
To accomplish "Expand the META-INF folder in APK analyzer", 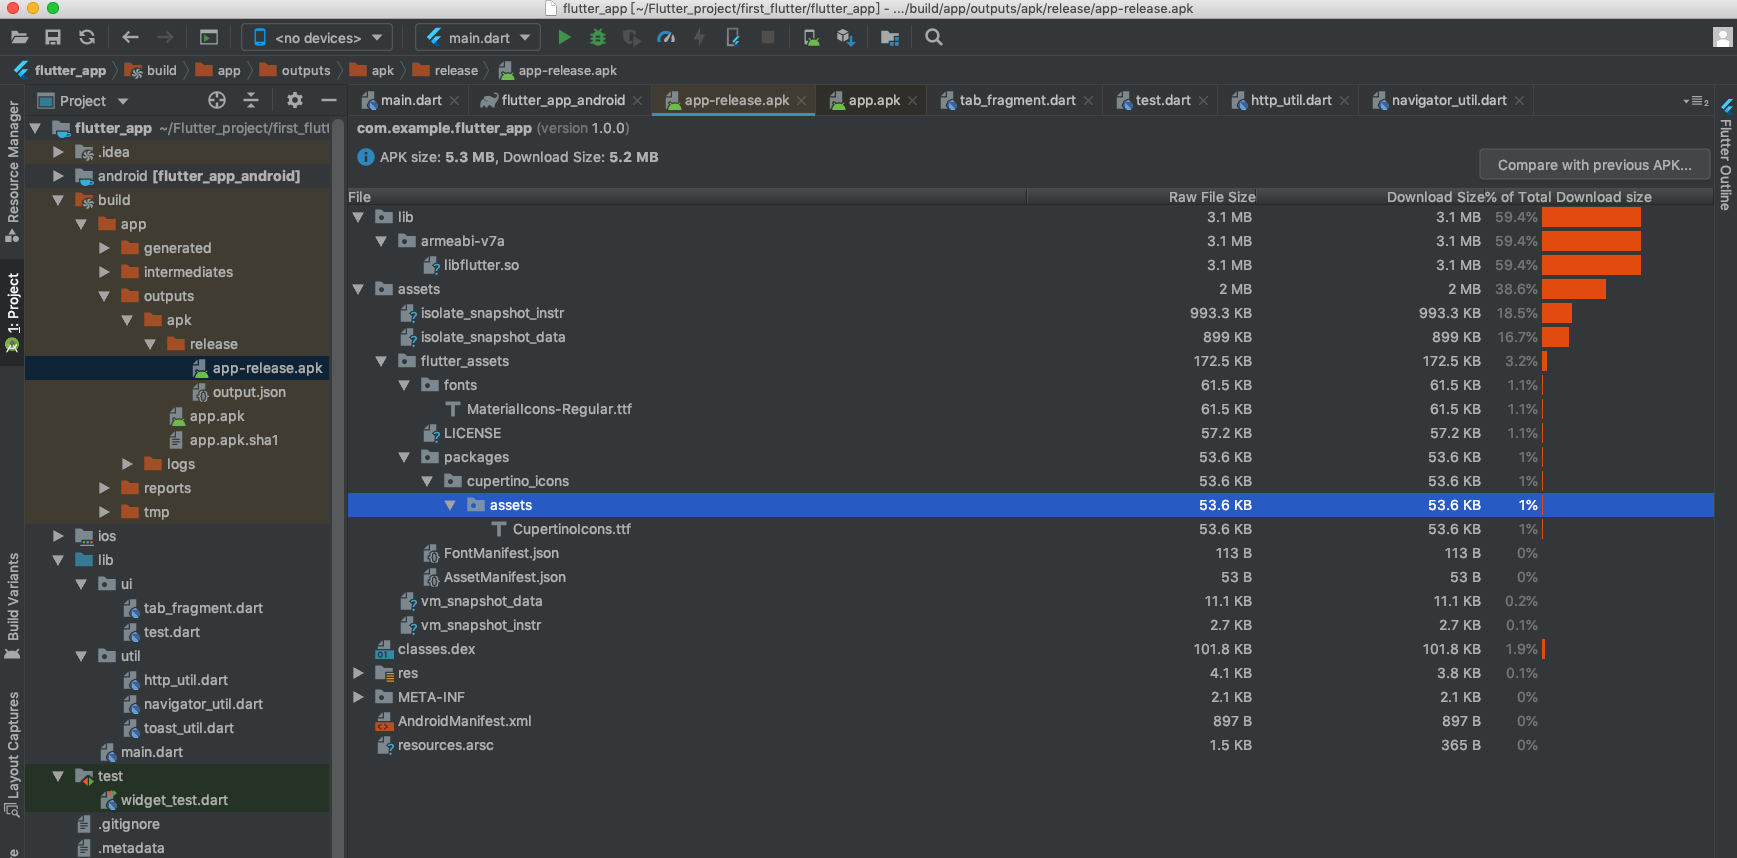I will point(358,697).
